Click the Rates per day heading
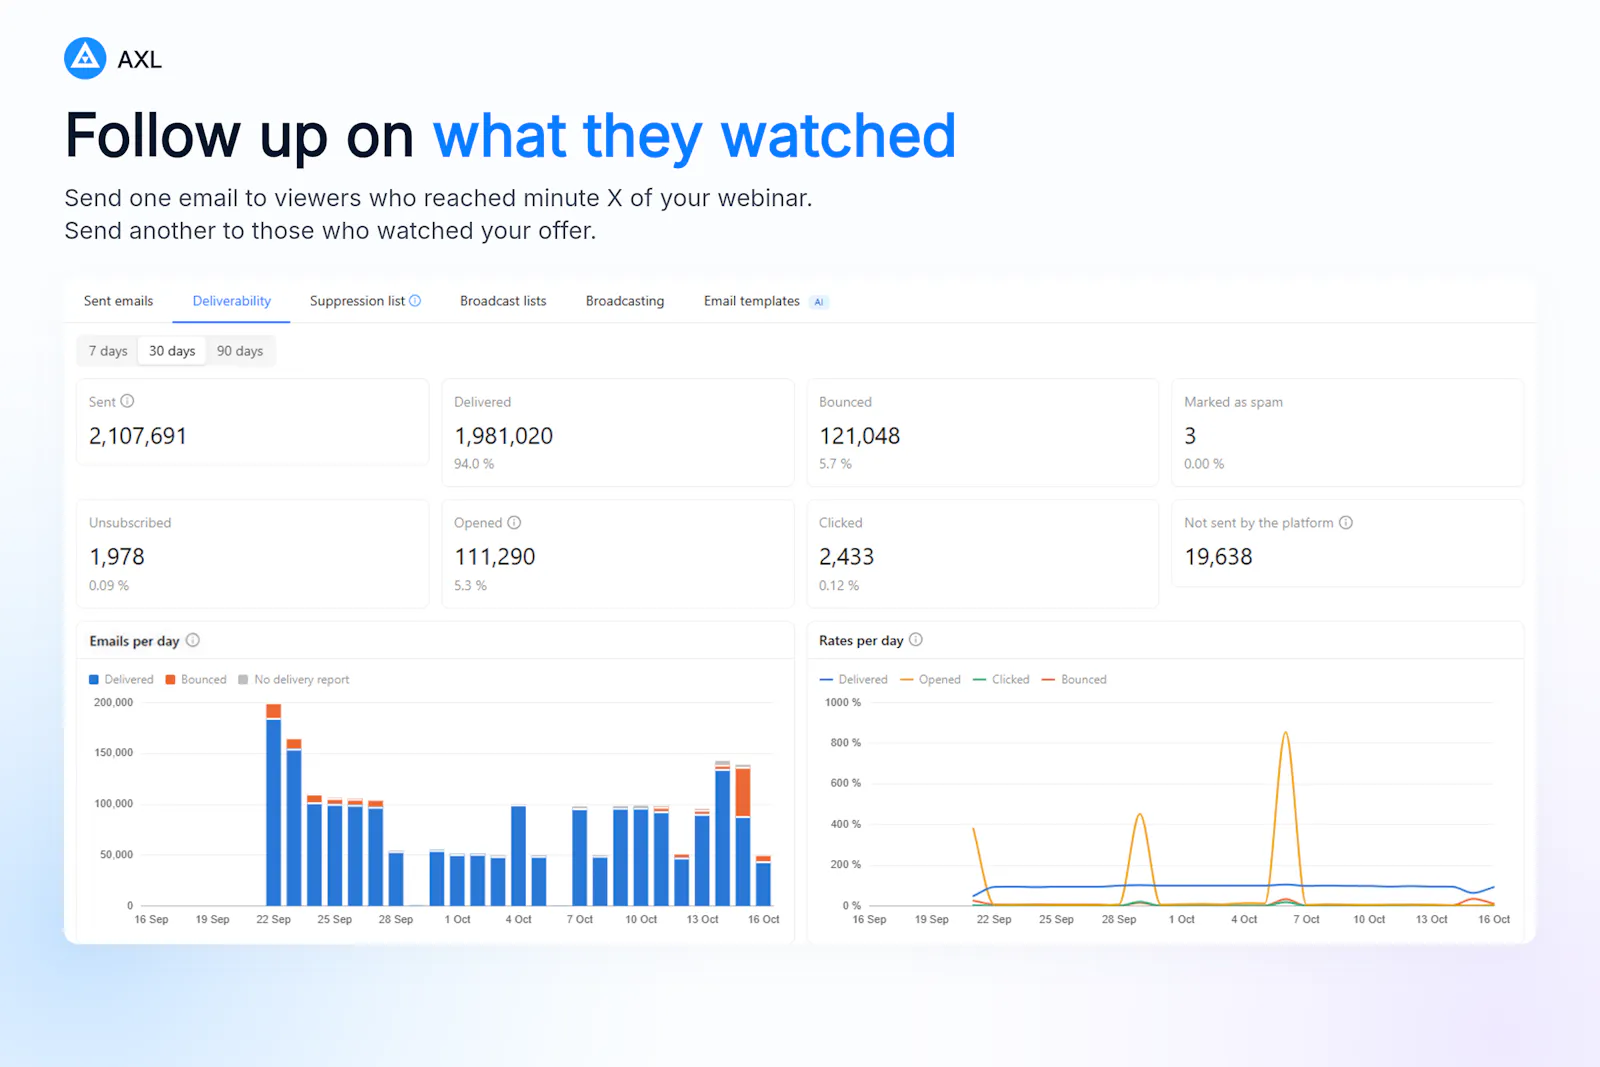 [x=861, y=641]
